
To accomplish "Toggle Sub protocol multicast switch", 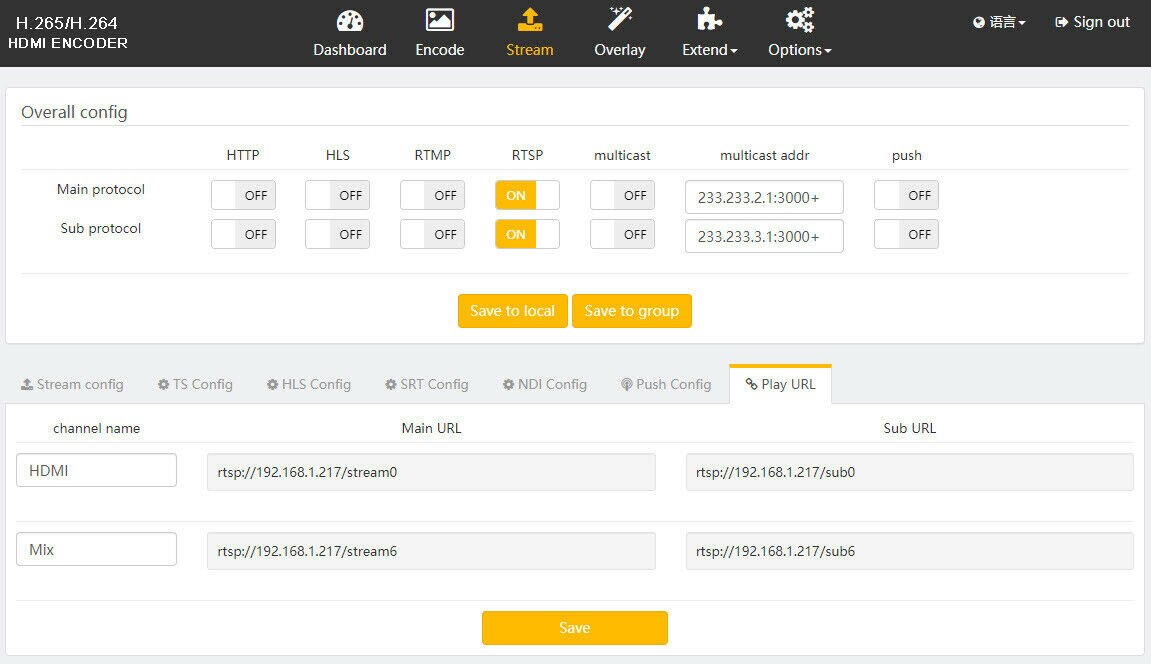I will click(x=622, y=234).
